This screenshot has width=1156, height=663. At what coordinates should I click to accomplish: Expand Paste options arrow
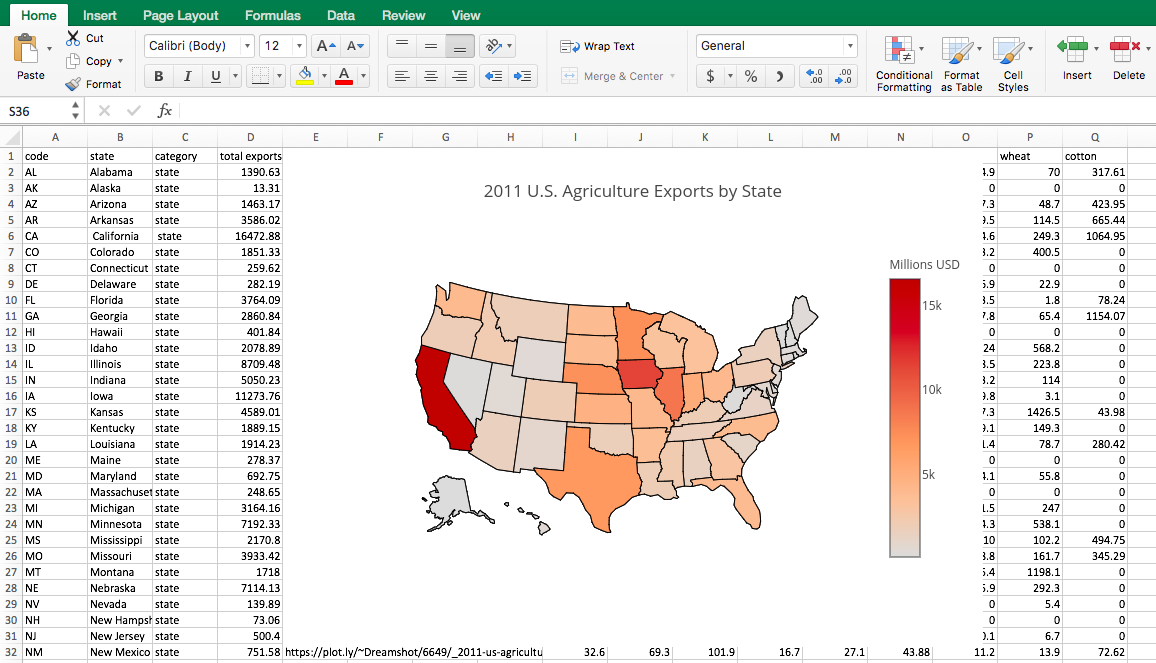click(49, 49)
